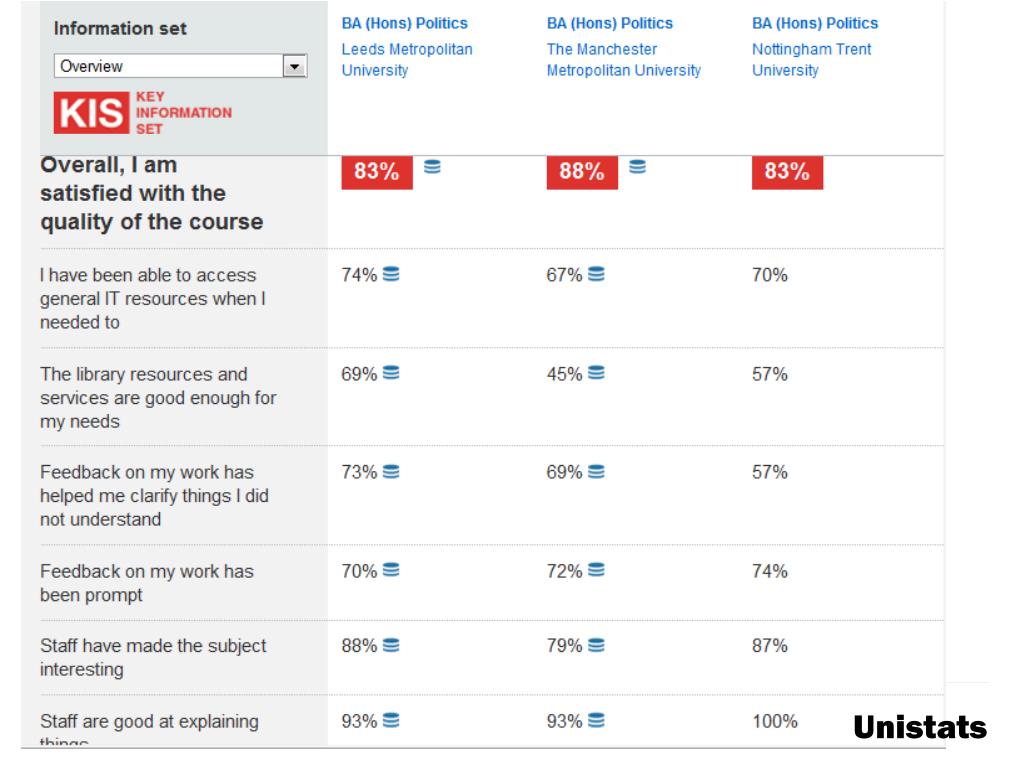Click data icon next to 74% IT resources
The height and width of the screenshot is (768, 1024).
[391, 274]
